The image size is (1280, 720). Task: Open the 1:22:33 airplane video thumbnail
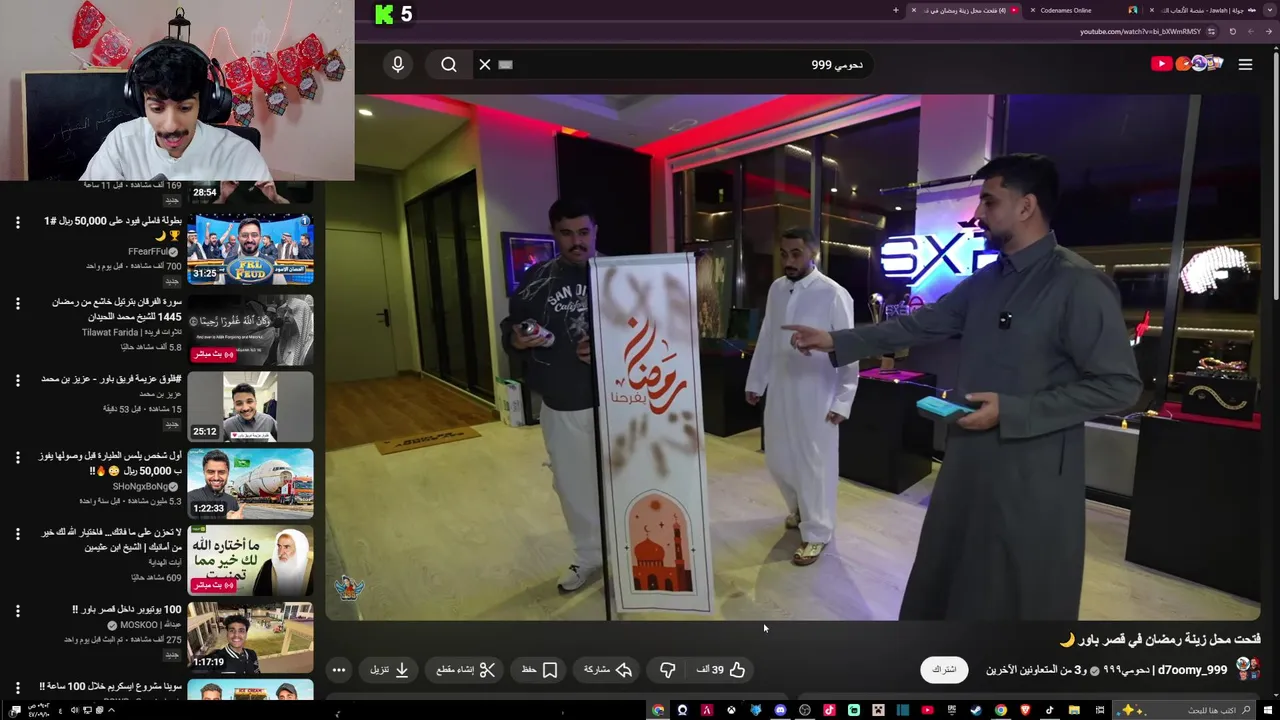click(250, 483)
